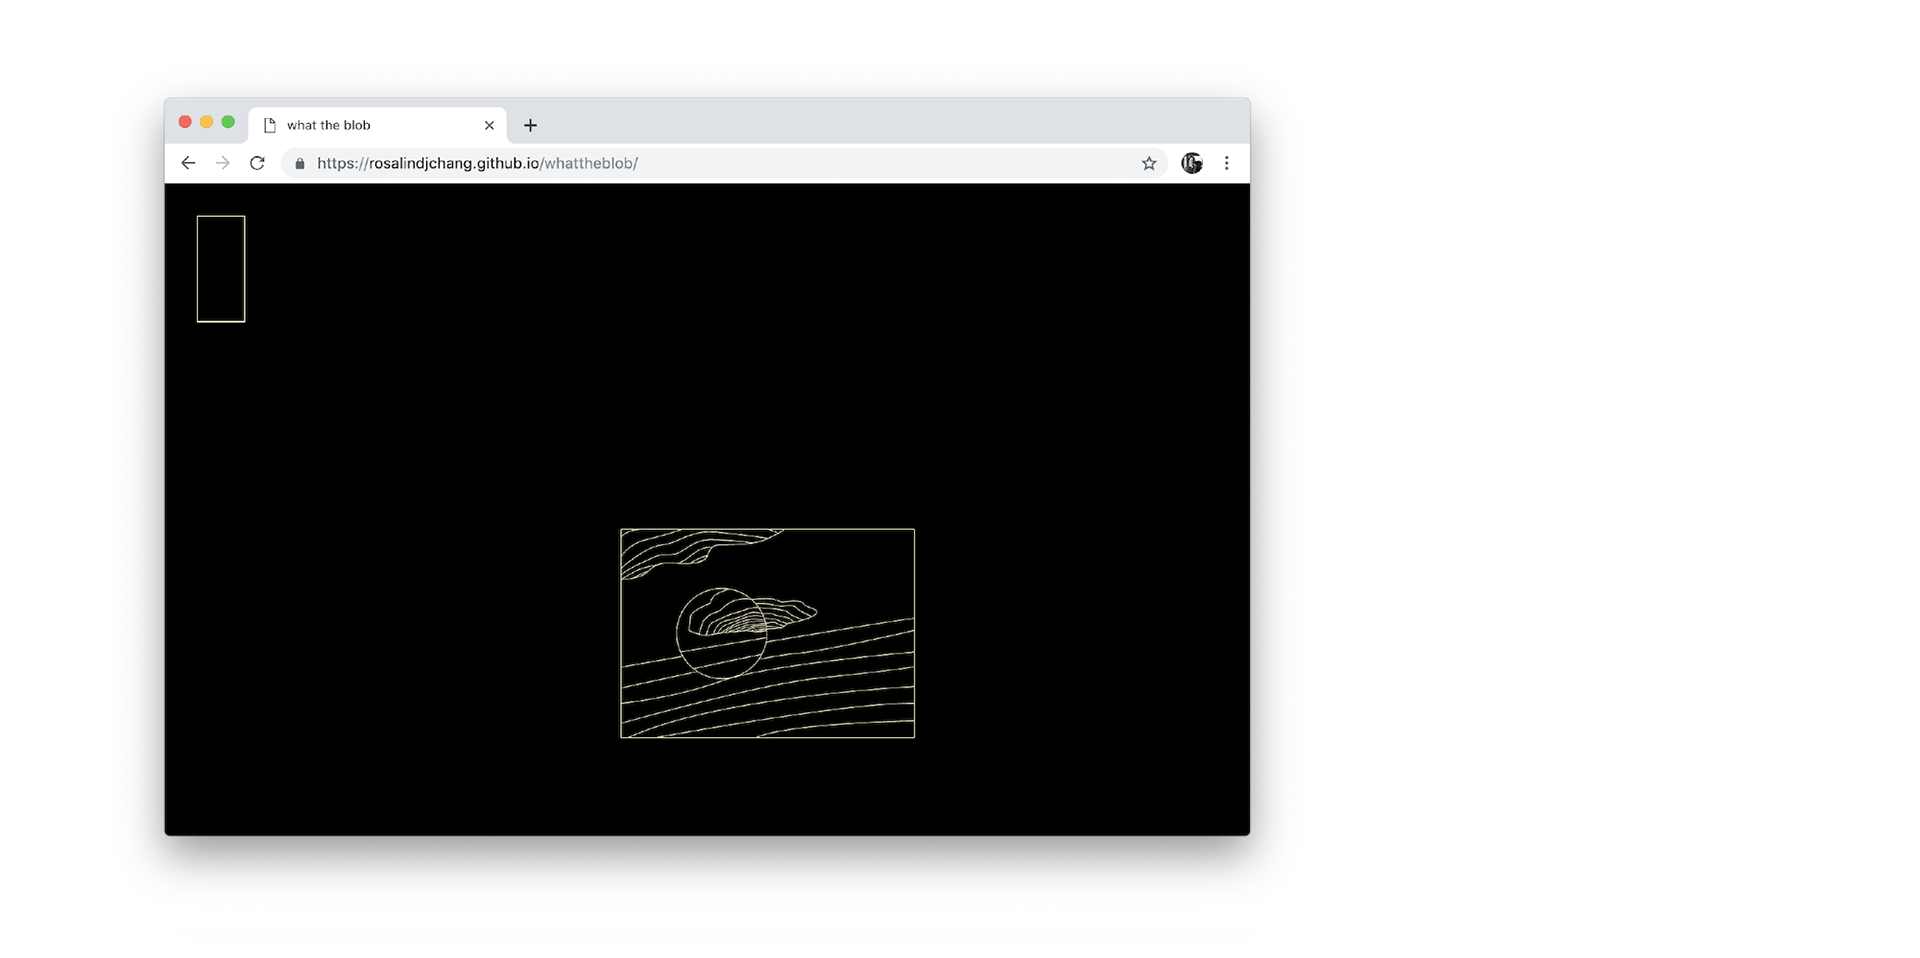Focus the address bar URL field
Image resolution: width=1920 pixels, height=958 pixels.
[725, 163]
